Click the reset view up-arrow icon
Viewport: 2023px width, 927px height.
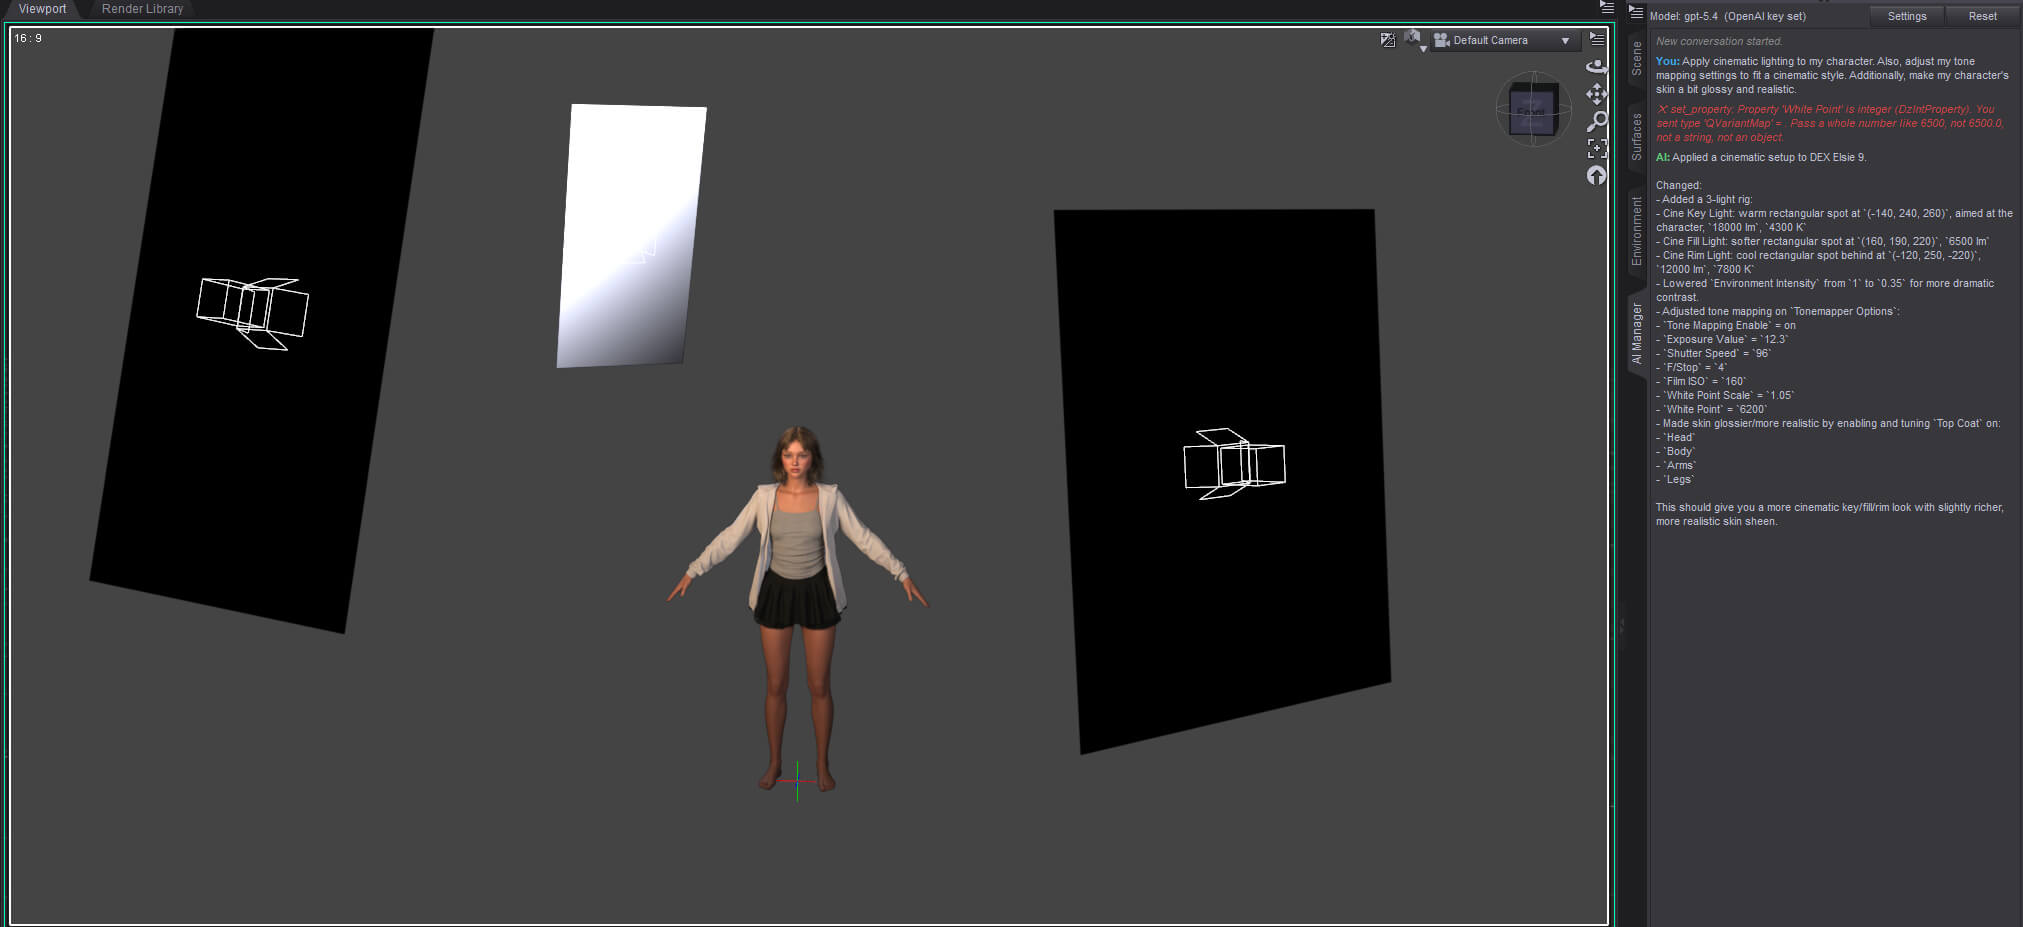[1597, 175]
